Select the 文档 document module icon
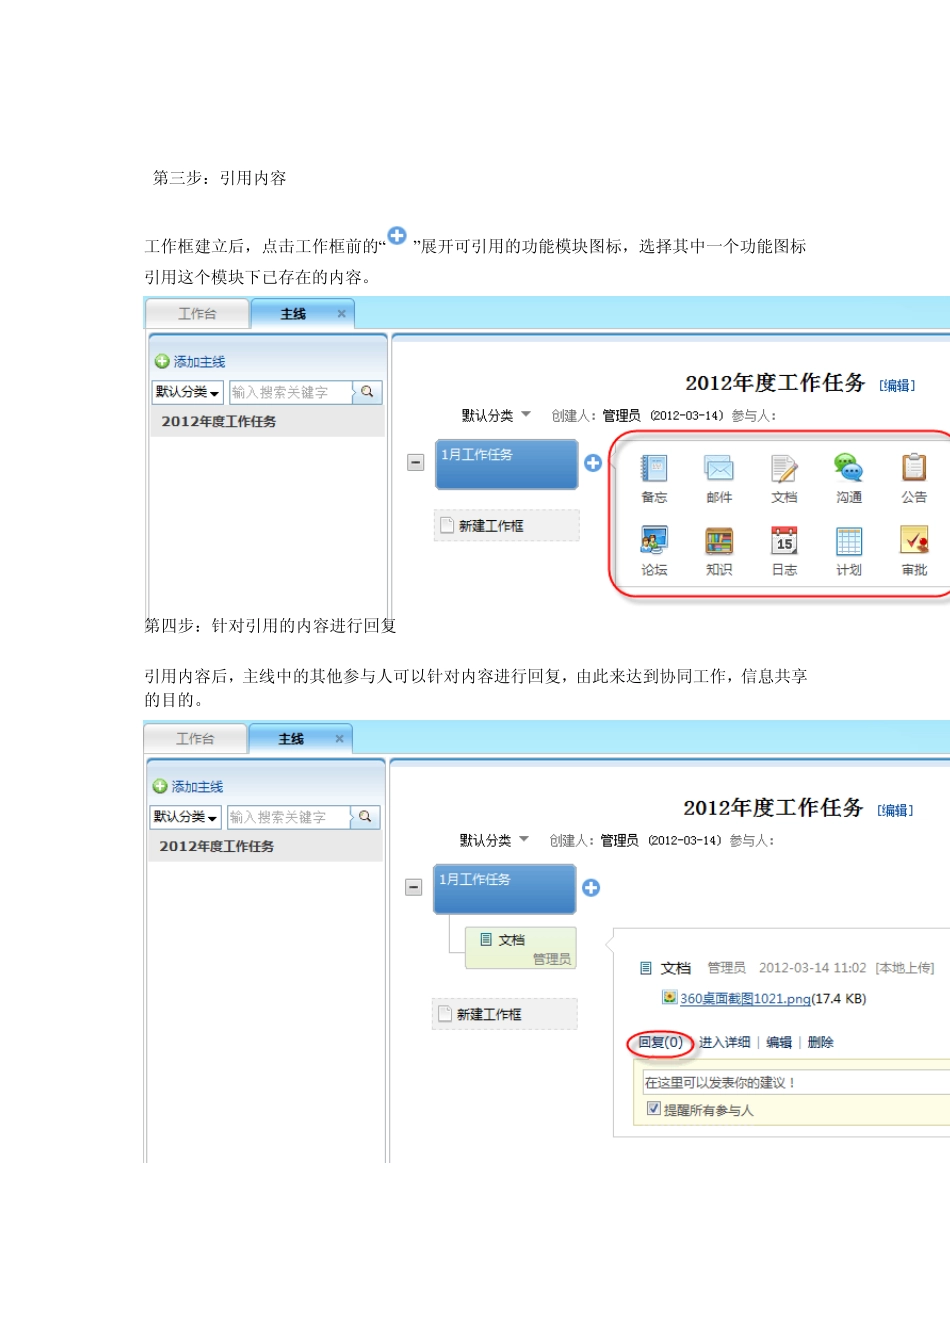The width and height of the screenshot is (950, 1344). click(784, 468)
